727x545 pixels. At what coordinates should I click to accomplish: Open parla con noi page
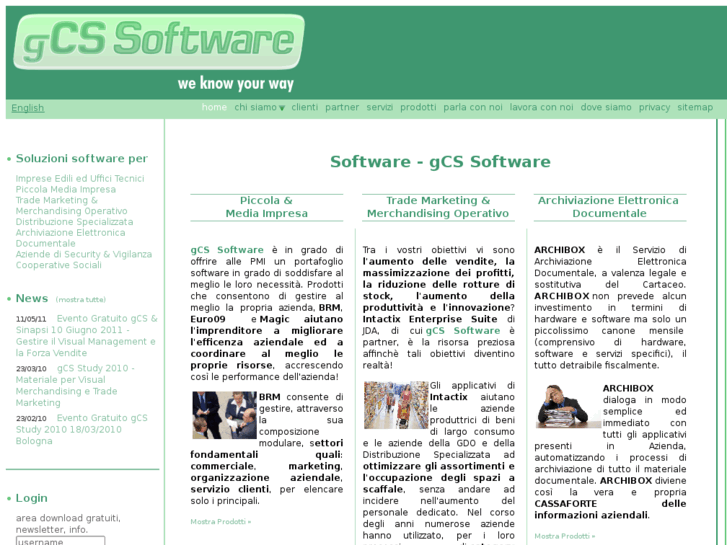point(473,107)
